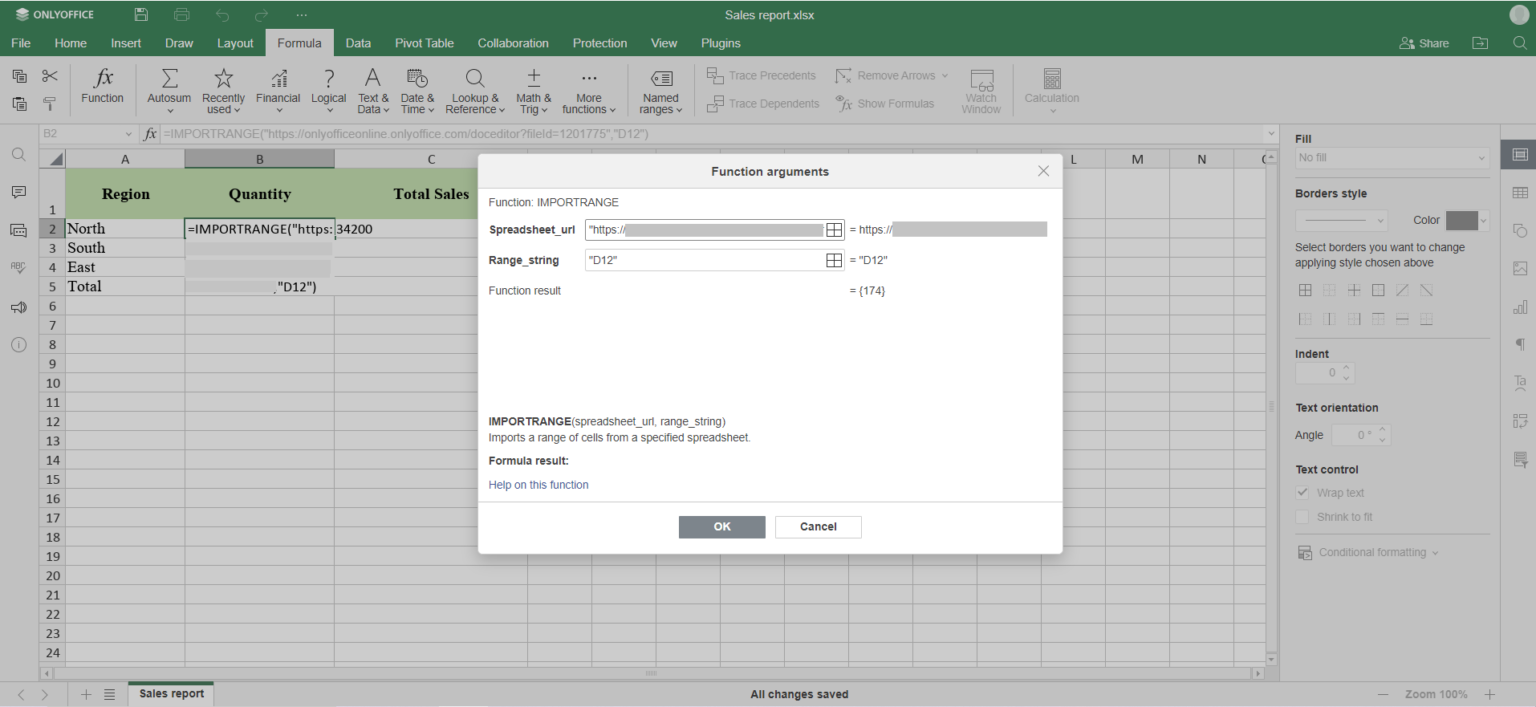Open the Data ribbon tab
Image resolution: width=1536 pixels, height=707 pixels.
pyautogui.click(x=358, y=43)
